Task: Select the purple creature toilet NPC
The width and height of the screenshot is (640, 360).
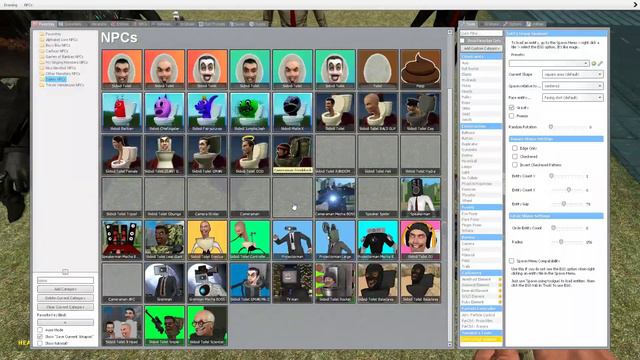Action: 164,111
